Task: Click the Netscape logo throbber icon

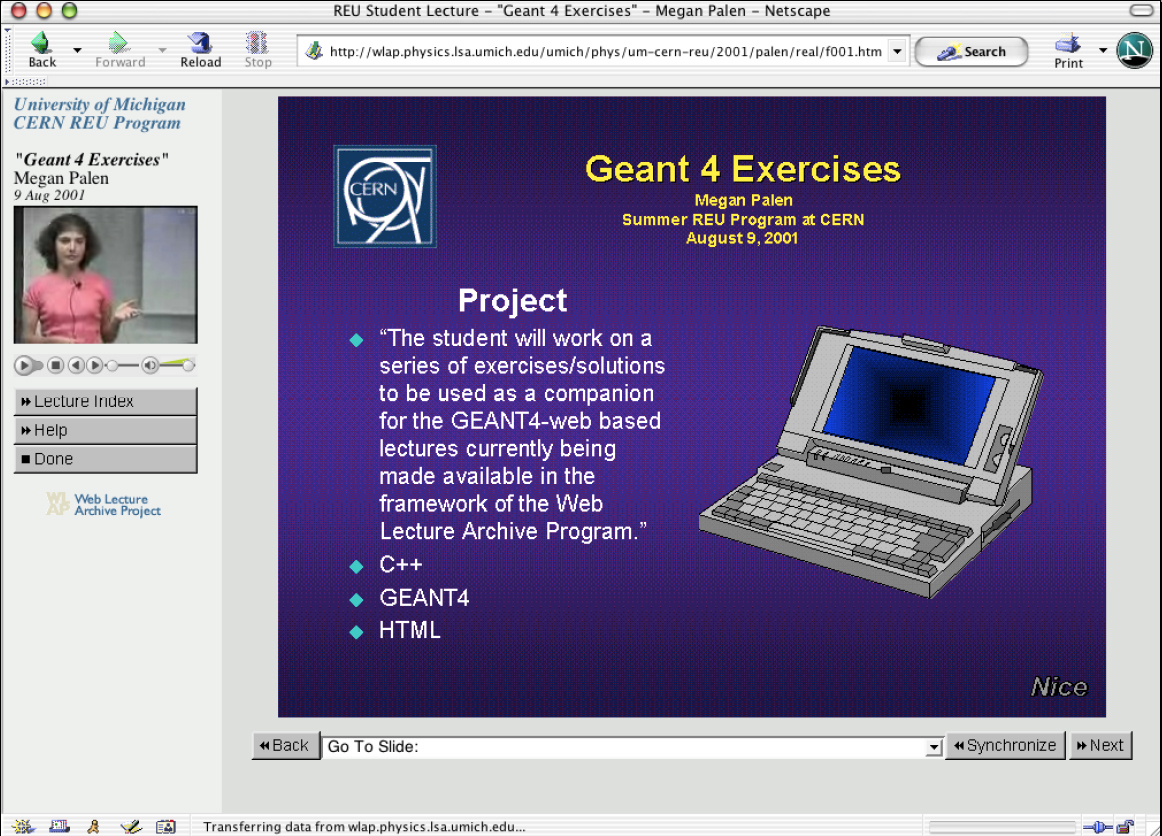Action: (x=1134, y=50)
